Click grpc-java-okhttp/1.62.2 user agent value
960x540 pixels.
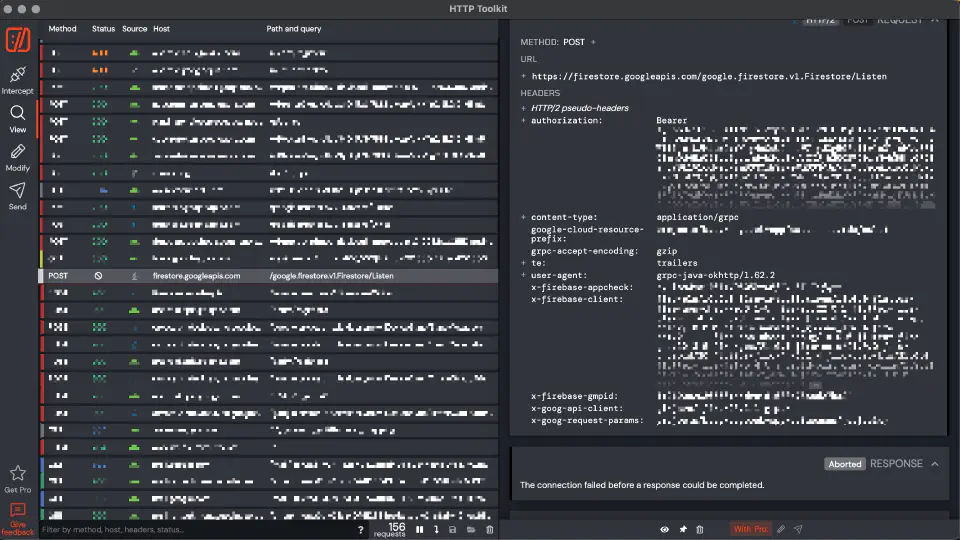coord(716,276)
